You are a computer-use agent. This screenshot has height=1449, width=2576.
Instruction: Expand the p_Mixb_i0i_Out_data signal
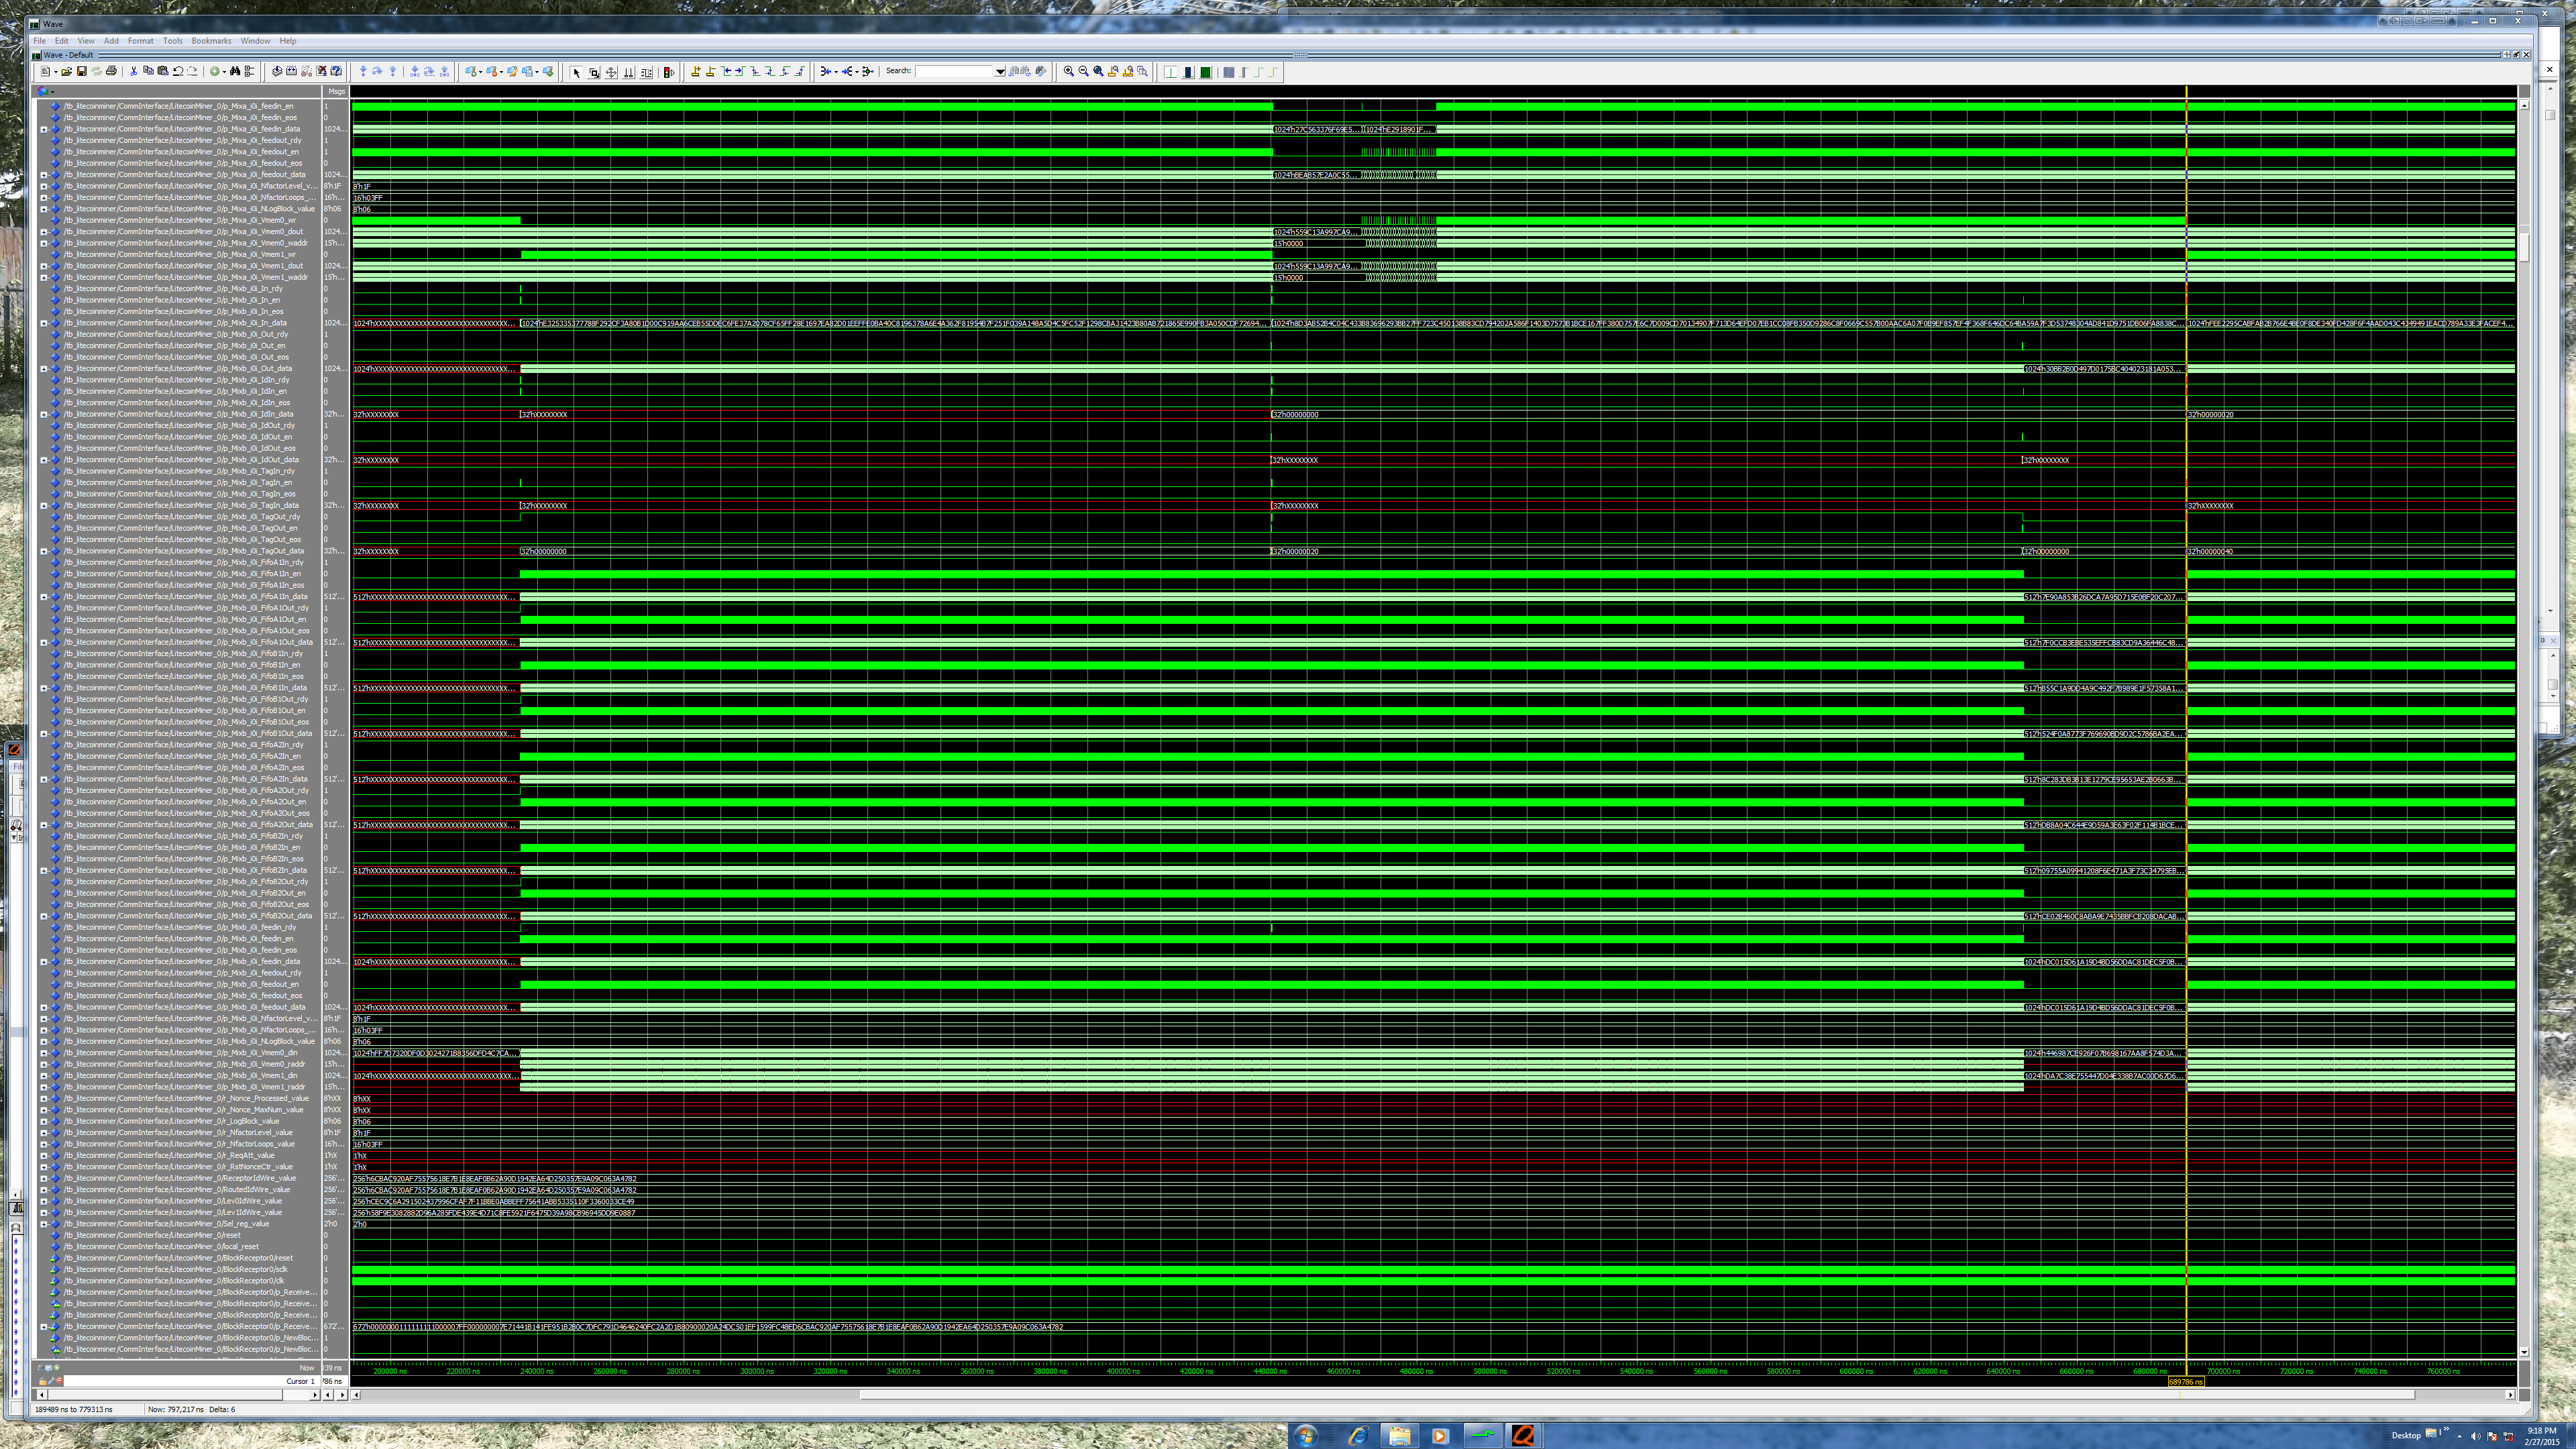click(x=43, y=369)
